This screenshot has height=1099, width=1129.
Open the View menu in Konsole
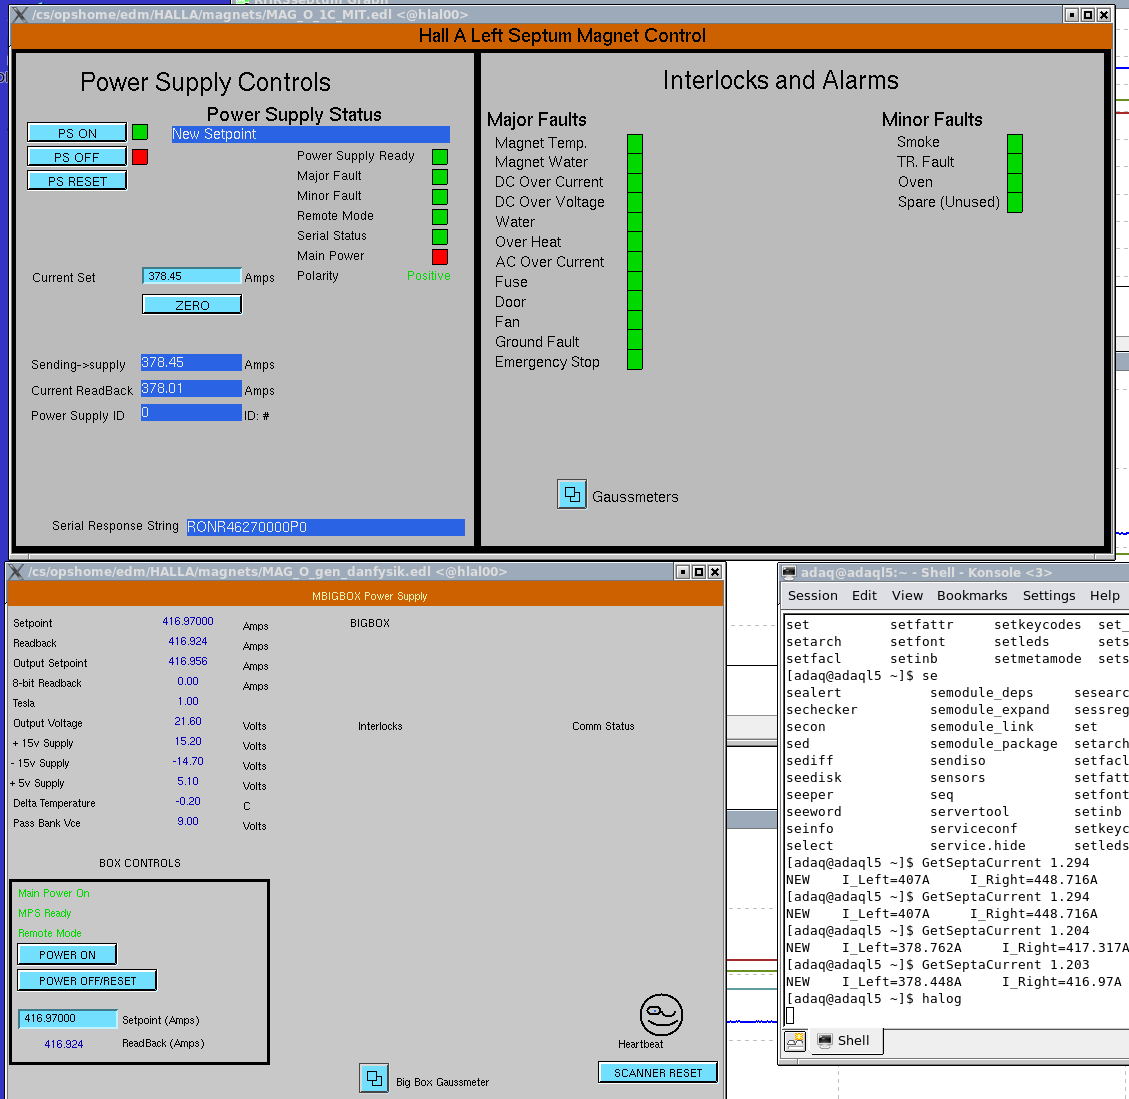pos(907,596)
